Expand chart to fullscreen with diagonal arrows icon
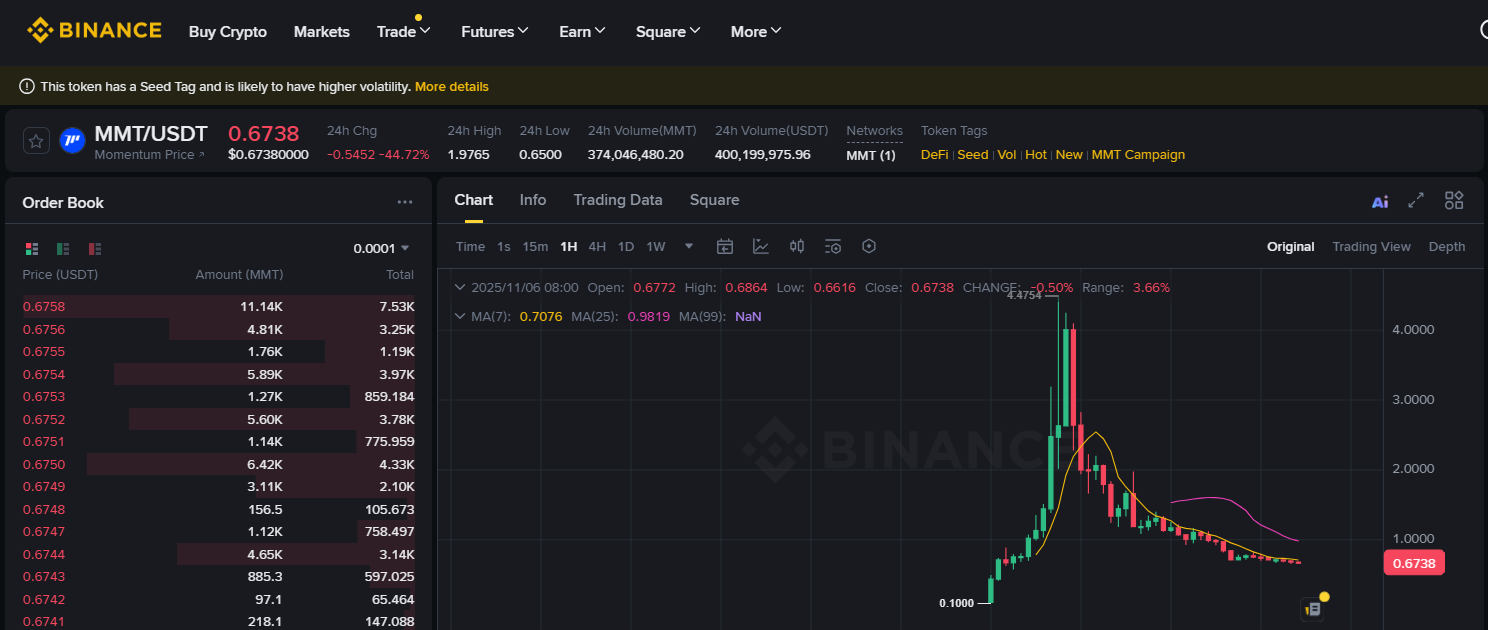The image size is (1488, 630). (x=1416, y=201)
